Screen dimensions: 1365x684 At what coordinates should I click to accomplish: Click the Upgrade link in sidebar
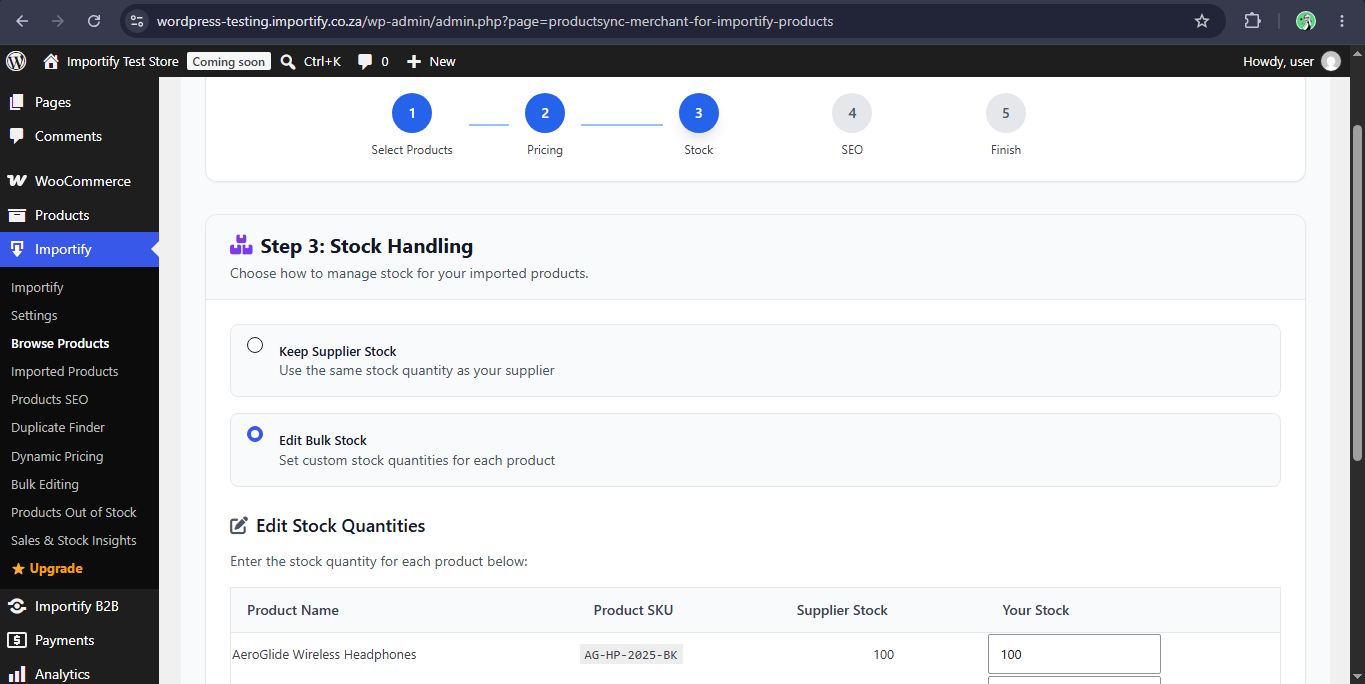(x=56, y=568)
